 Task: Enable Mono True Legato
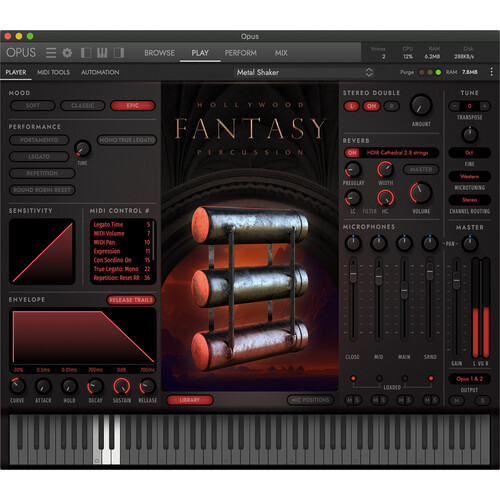click(127, 140)
